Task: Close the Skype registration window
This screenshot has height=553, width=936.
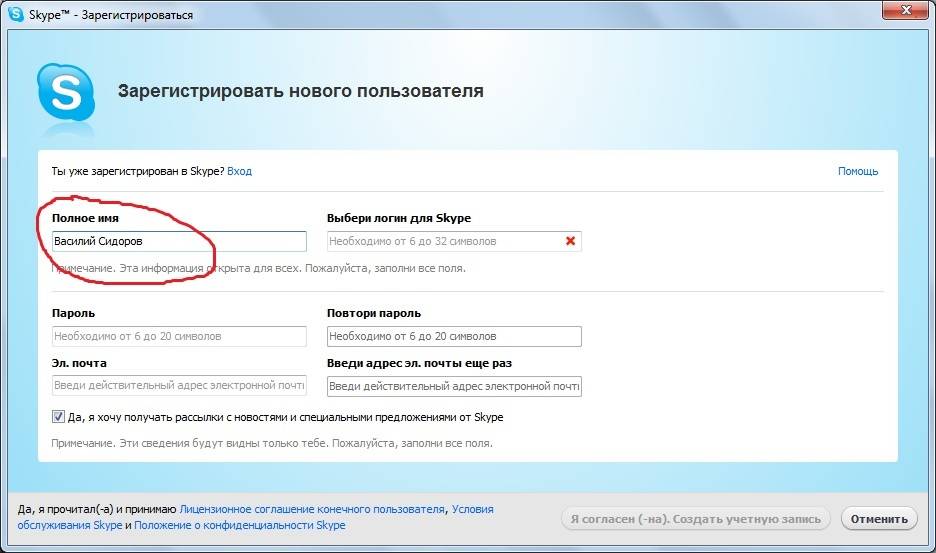Action: coord(905,10)
